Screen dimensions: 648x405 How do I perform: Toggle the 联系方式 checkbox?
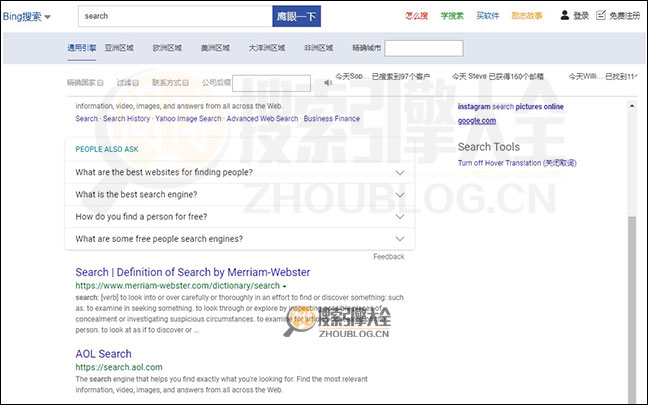pyautogui.click(x=186, y=83)
